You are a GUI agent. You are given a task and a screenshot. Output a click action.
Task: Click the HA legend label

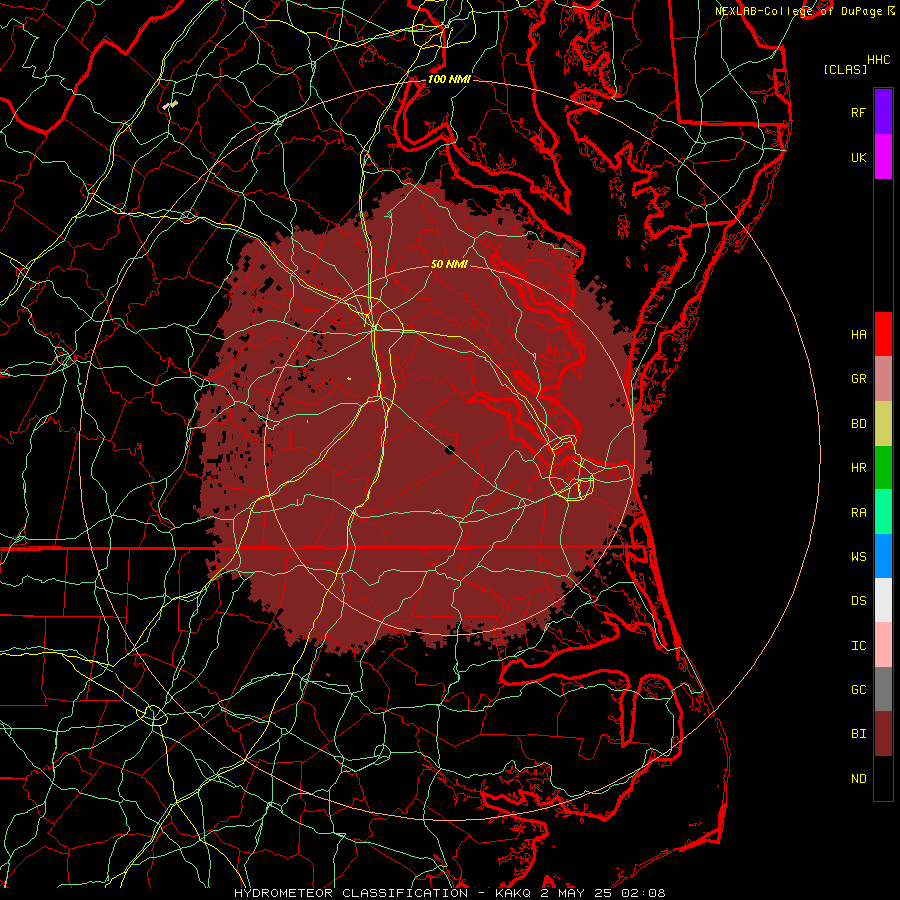[x=858, y=335]
